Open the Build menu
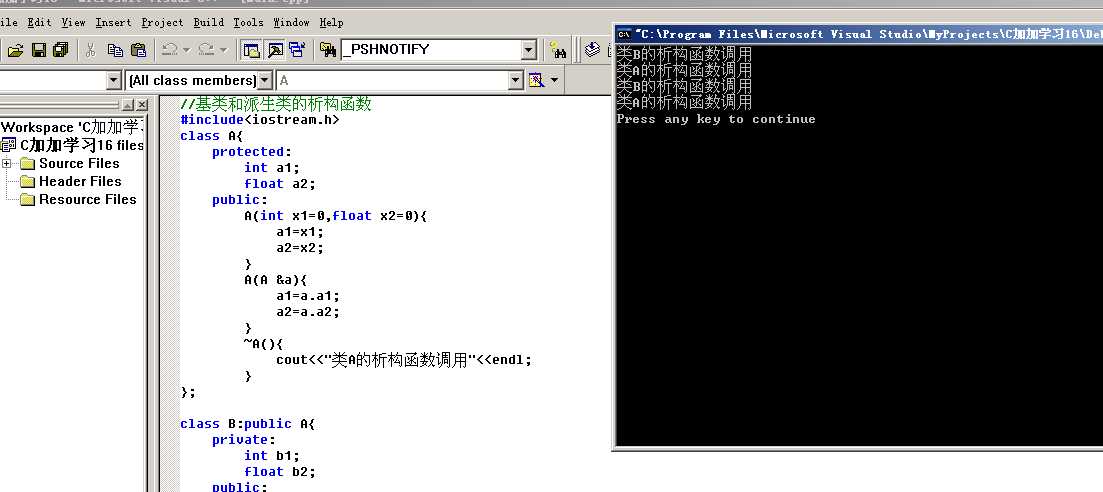1103x492 pixels. (209, 23)
